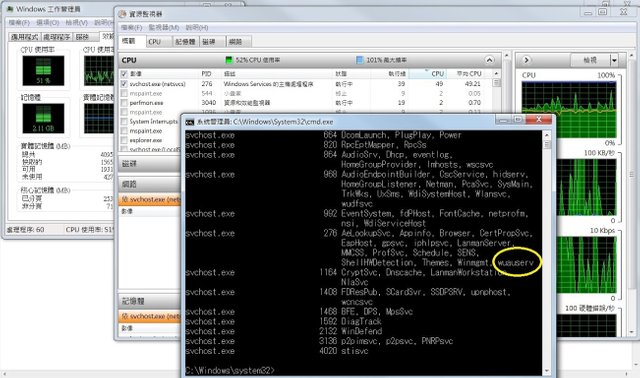640x378 pixels.
Task: Click the filter icon on the network svchost.exe row
Action: click(x=124, y=200)
